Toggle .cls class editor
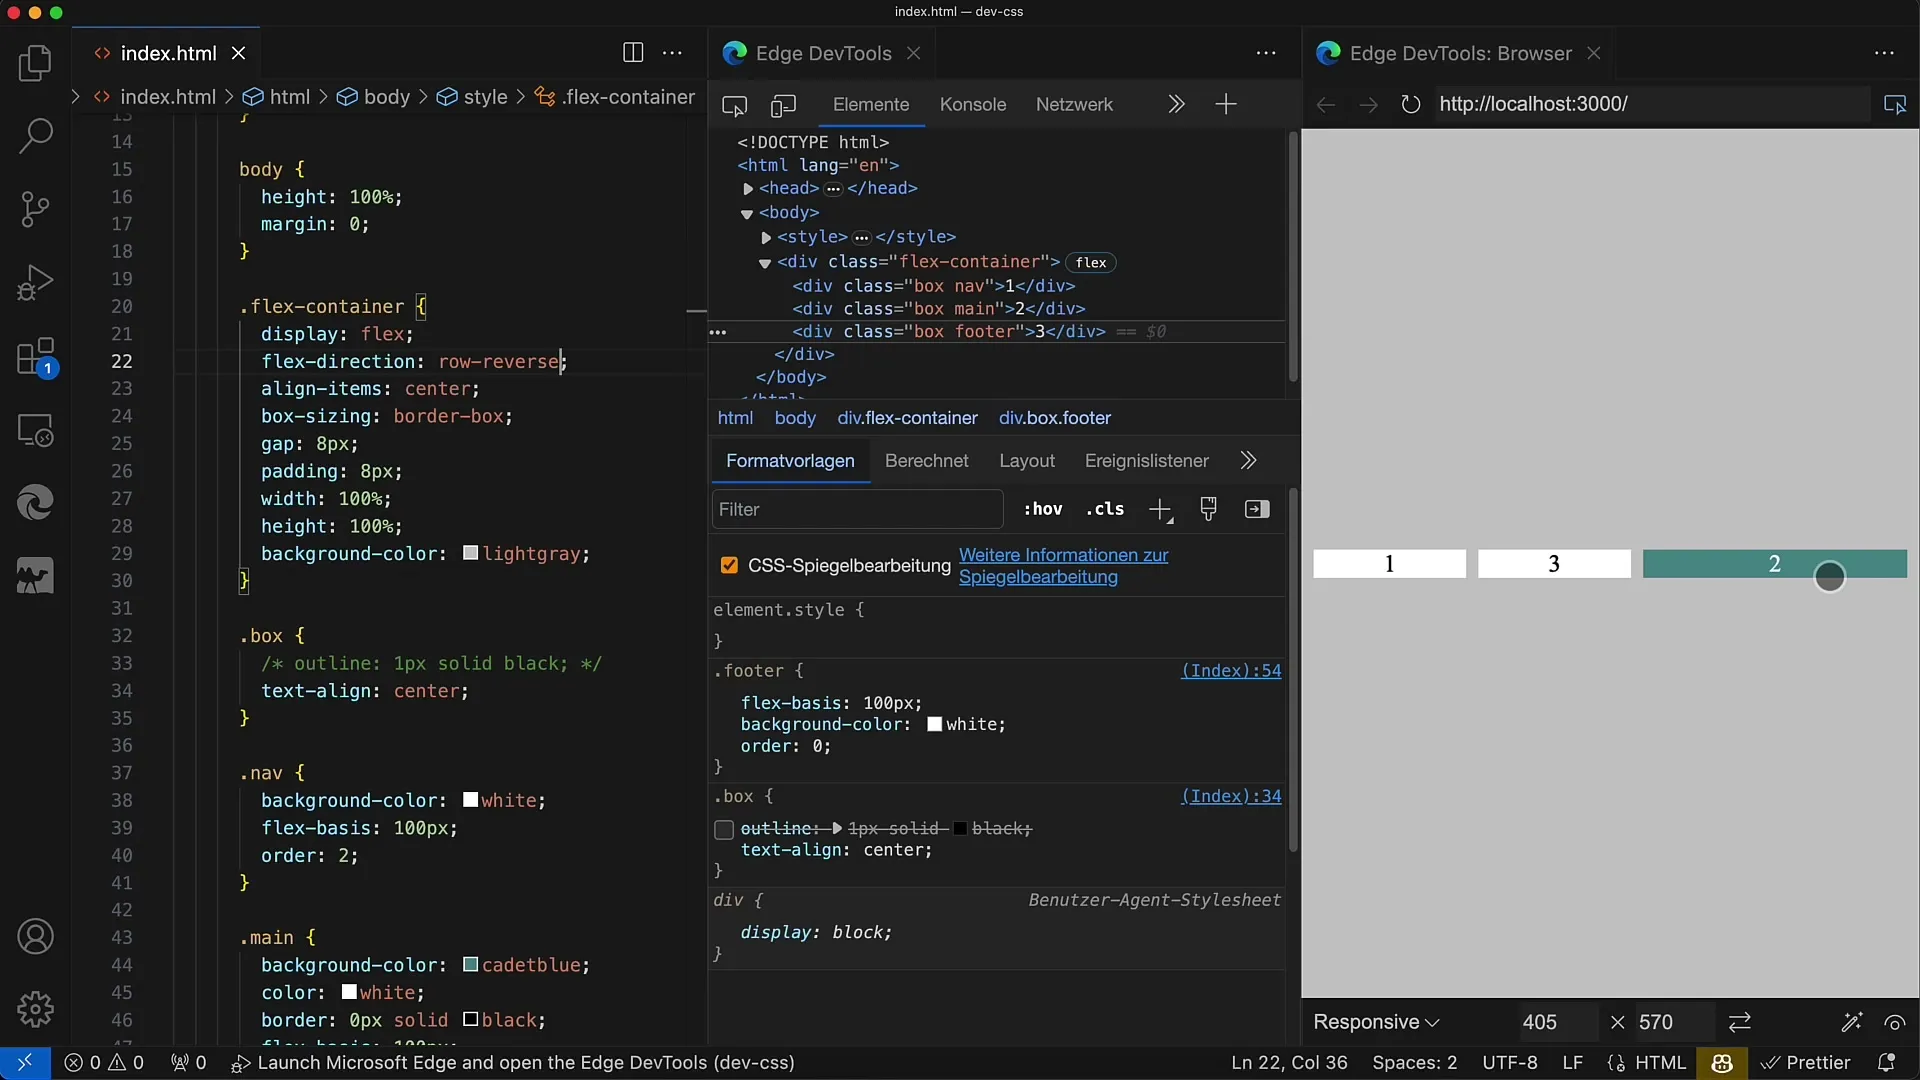This screenshot has width=1920, height=1080. click(x=1105, y=509)
